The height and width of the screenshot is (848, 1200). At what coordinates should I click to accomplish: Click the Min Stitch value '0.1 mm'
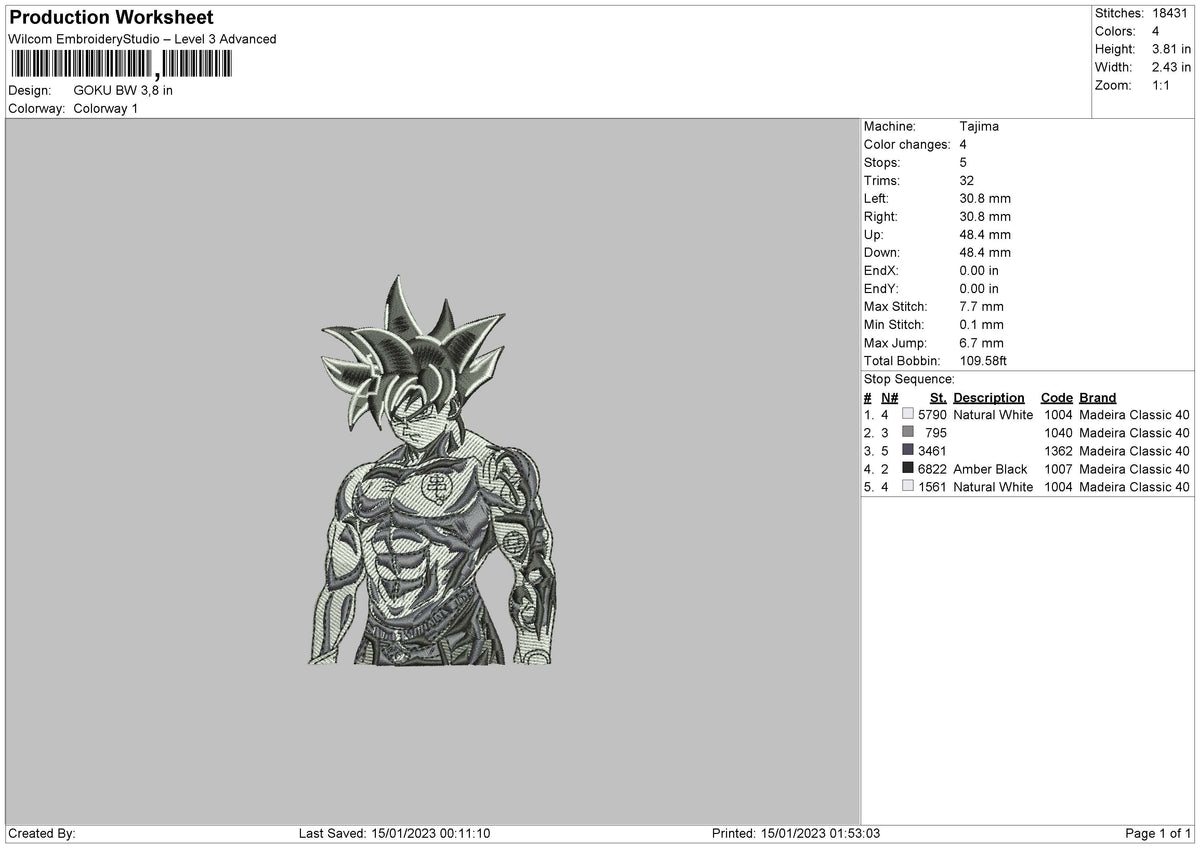pos(981,325)
